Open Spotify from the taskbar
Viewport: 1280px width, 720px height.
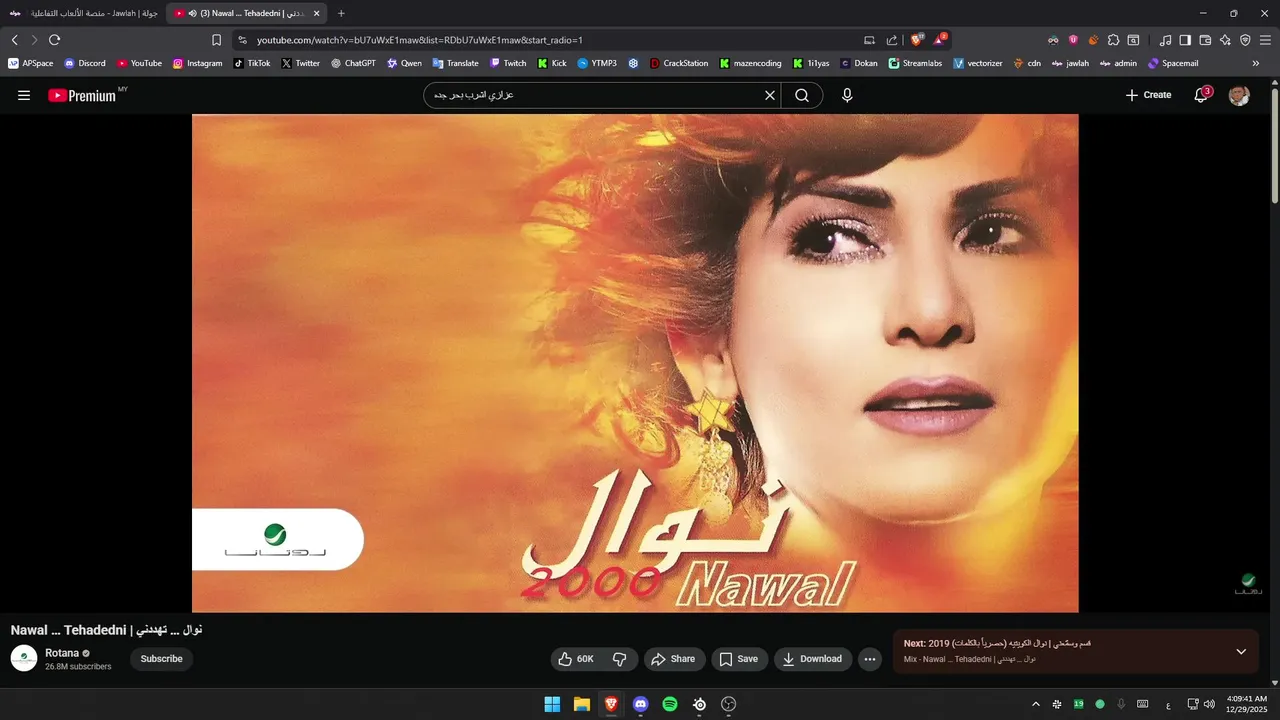pos(670,704)
